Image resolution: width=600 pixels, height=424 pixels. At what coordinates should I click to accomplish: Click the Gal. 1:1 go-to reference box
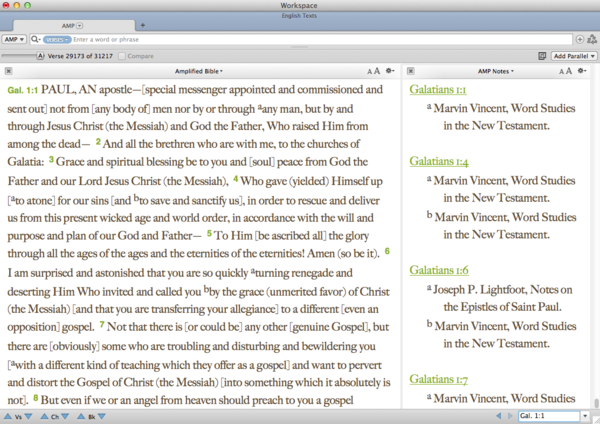(549, 416)
